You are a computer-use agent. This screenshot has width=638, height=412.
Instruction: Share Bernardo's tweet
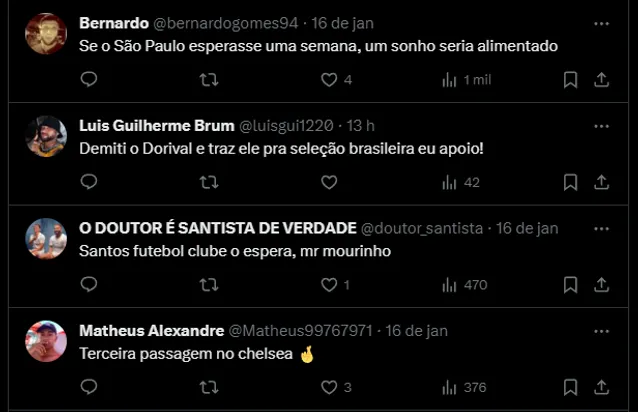pyautogui.click(x=601, y=80)
